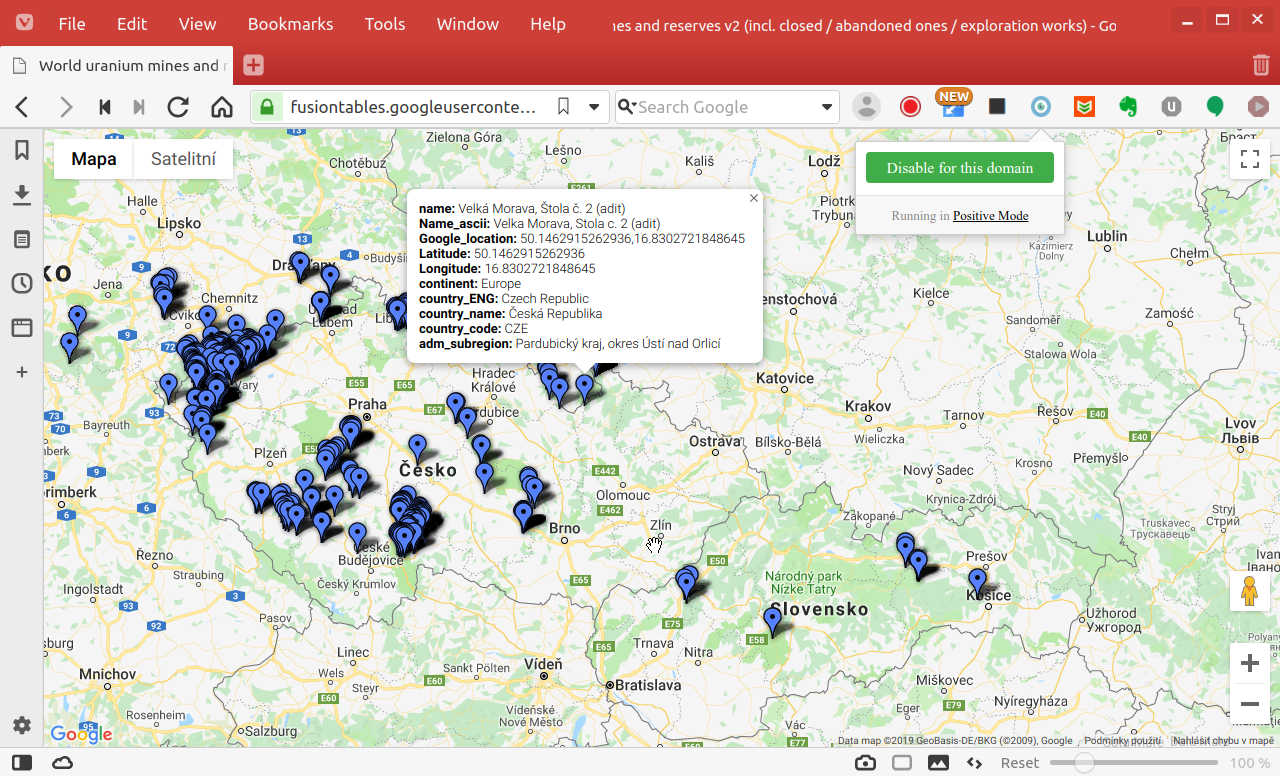
Task: Open the green chat bubble extension
Action: coord(1215,107)
